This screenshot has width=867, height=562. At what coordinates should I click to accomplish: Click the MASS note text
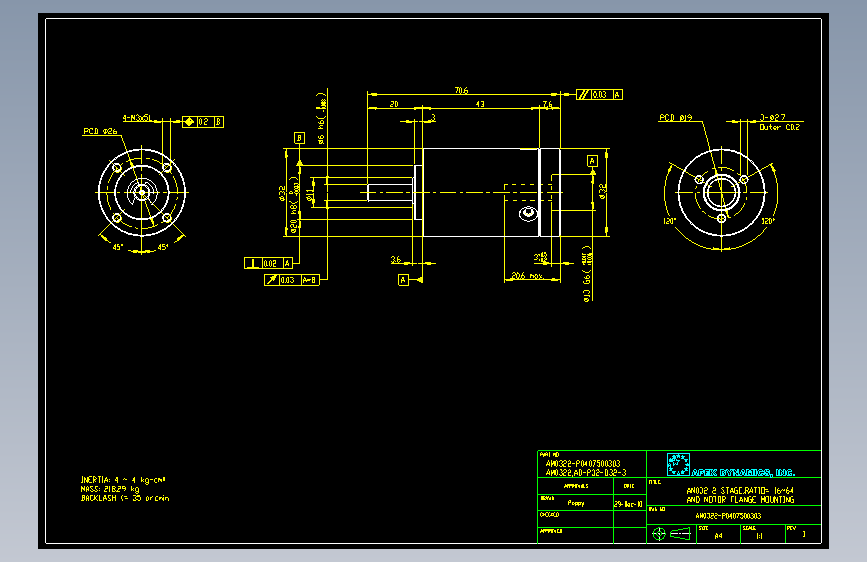[110, 489]
